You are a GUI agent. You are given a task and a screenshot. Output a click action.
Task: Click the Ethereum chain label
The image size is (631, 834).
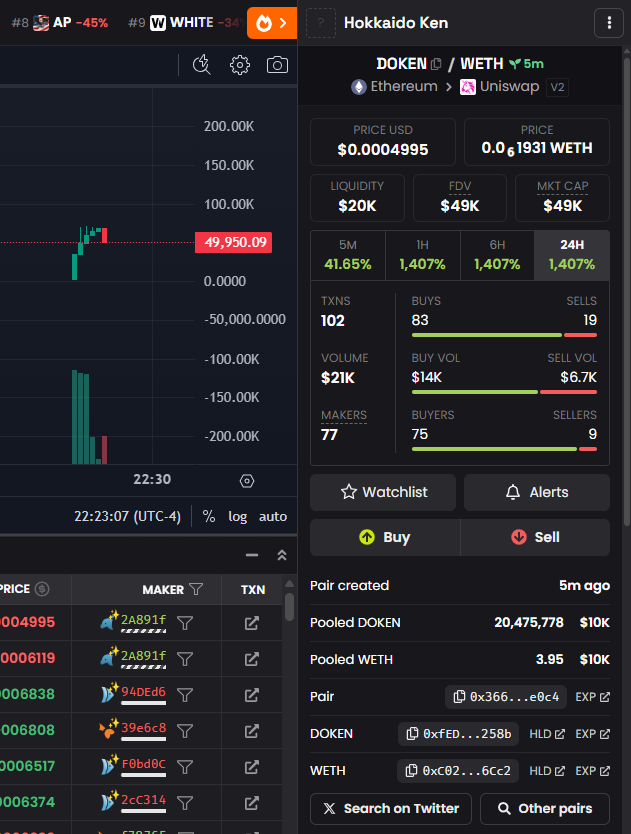[394, 87]
